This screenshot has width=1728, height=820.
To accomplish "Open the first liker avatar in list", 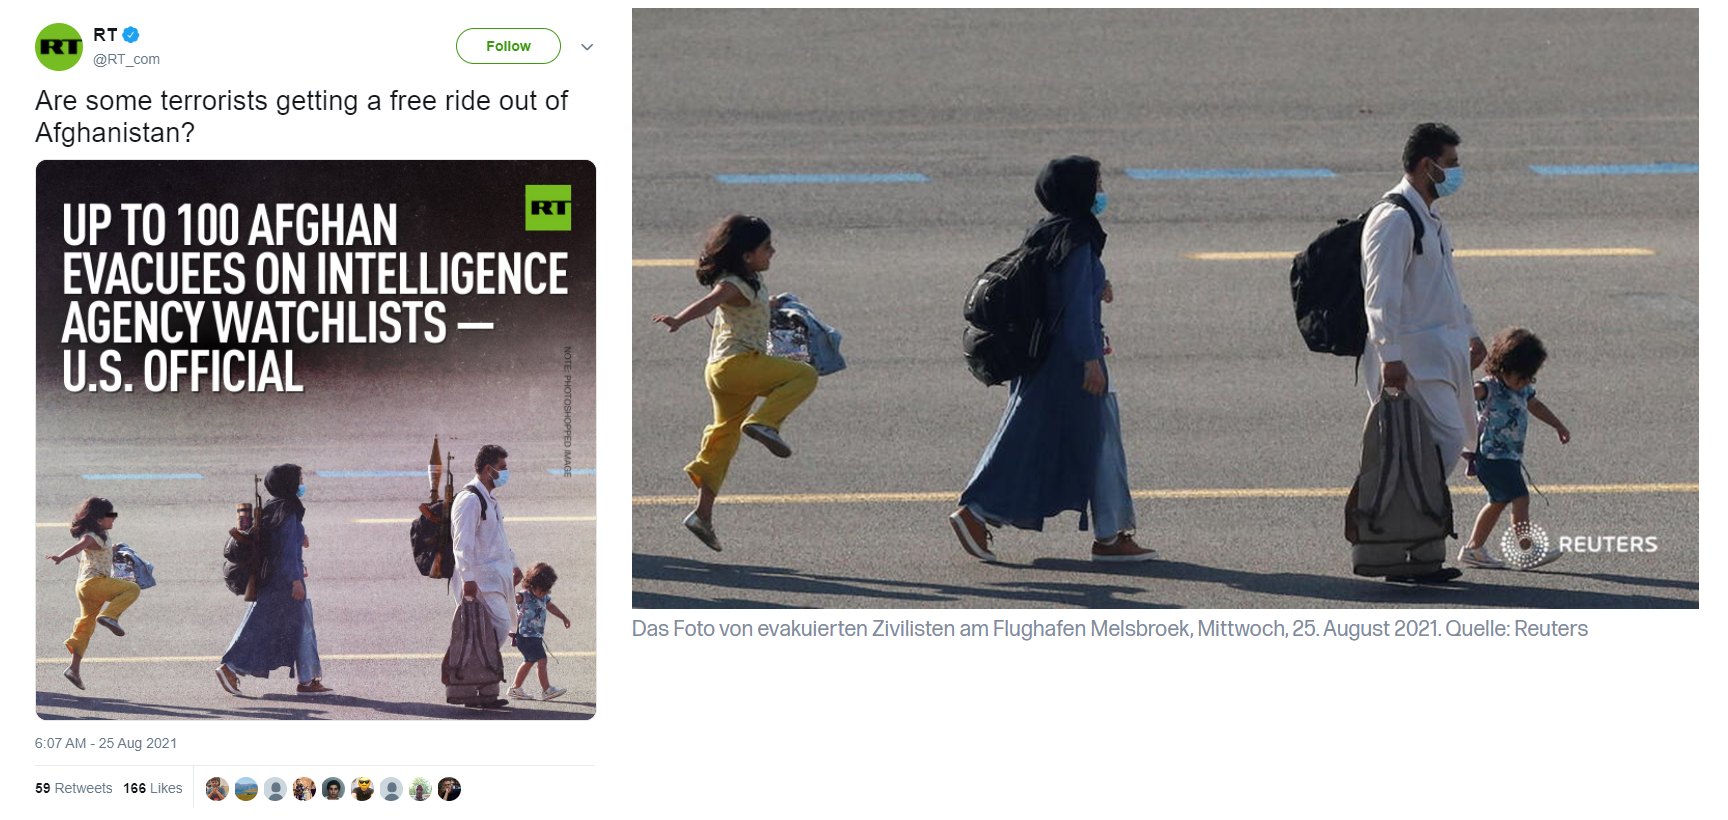I will tap(217, 789).
